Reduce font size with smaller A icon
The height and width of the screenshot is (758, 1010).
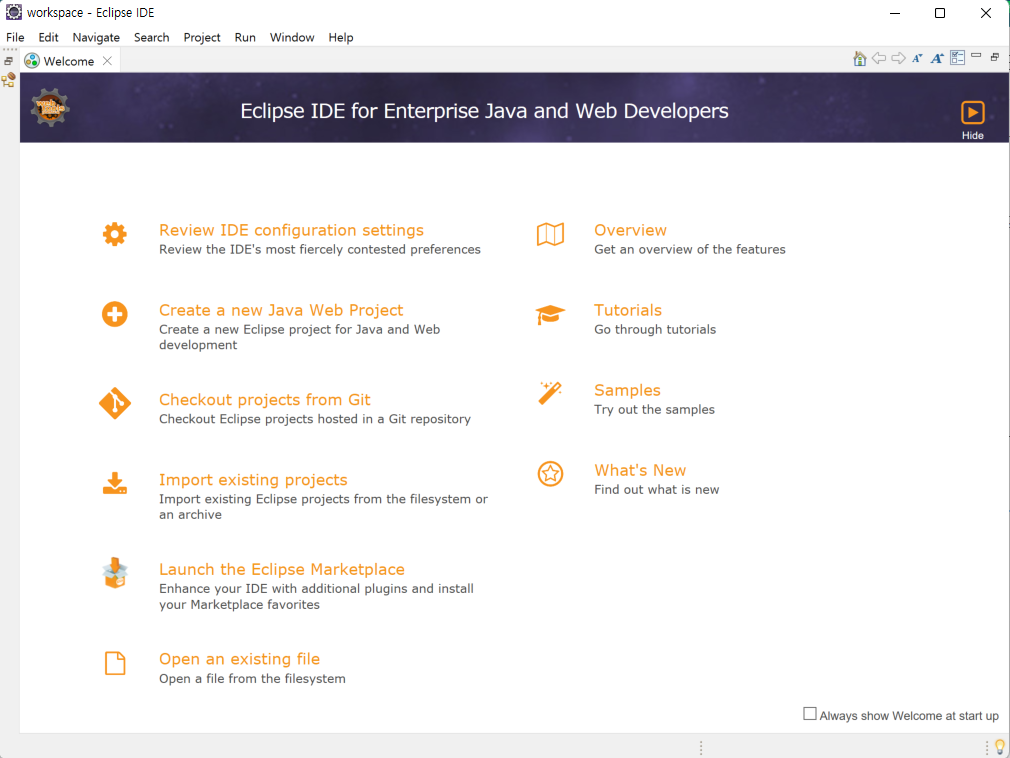pyautogui.click(x=917, y=59)
